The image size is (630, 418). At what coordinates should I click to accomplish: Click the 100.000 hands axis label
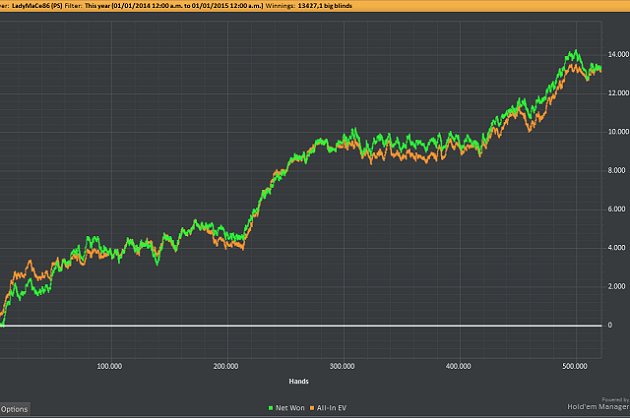point(110,366)
